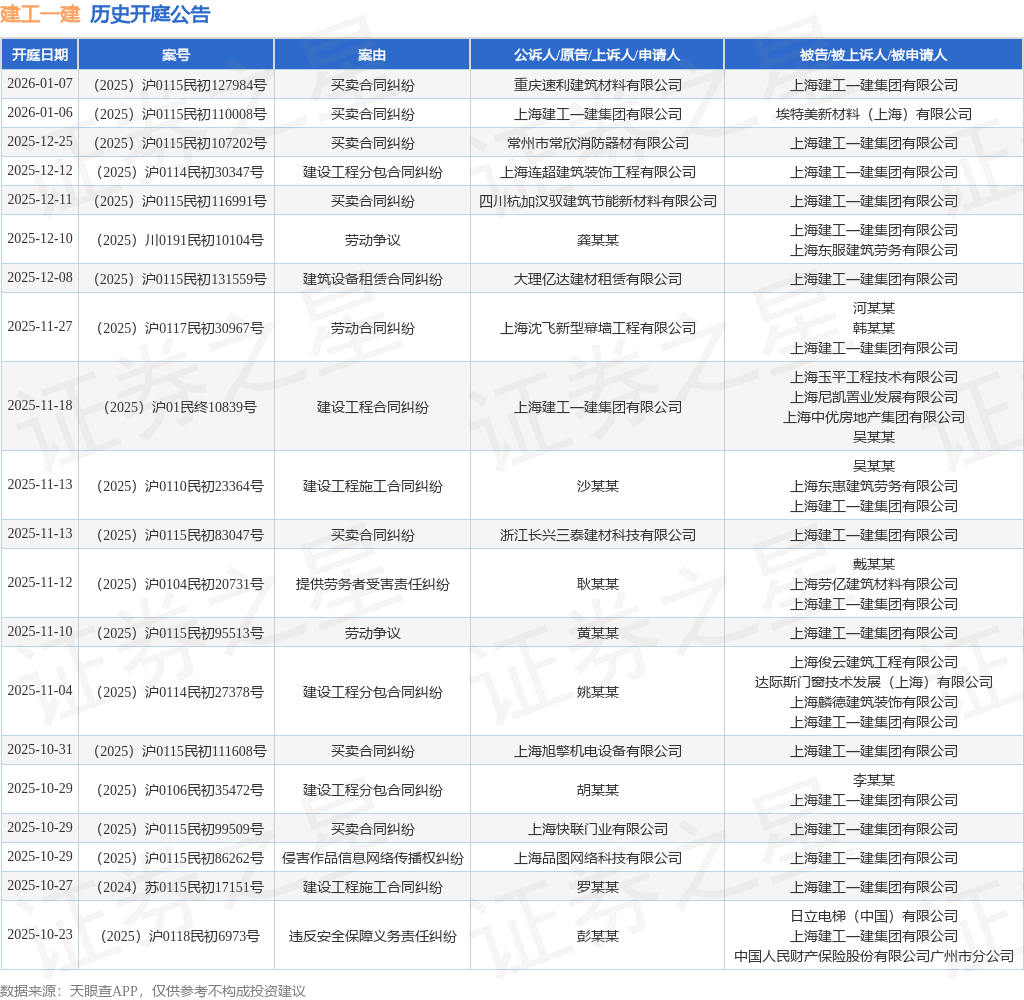Click the 数据来源 footer note
The image size is (1024, 1000).
[153, 991]
